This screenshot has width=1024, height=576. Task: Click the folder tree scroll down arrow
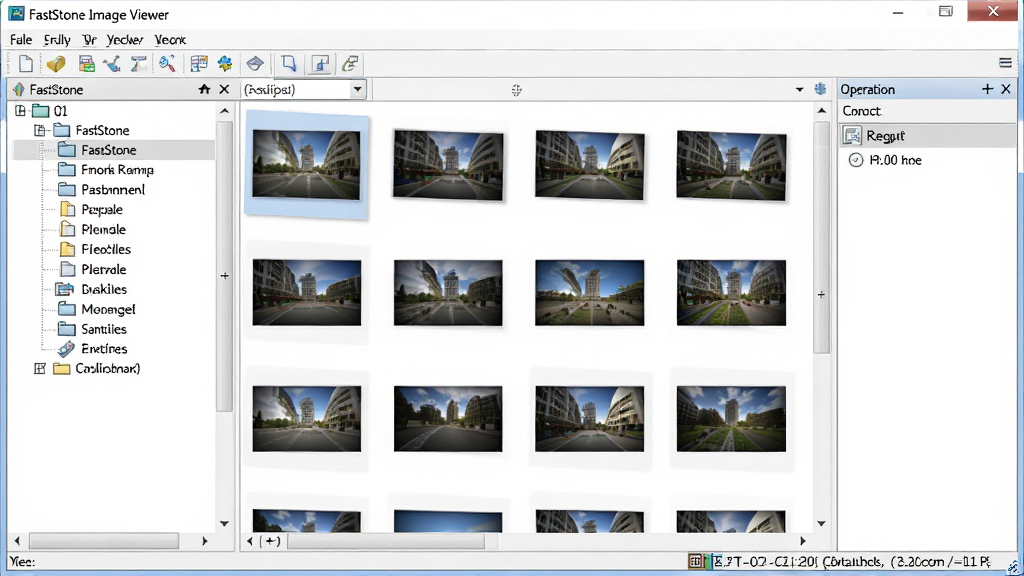point(225,523)
